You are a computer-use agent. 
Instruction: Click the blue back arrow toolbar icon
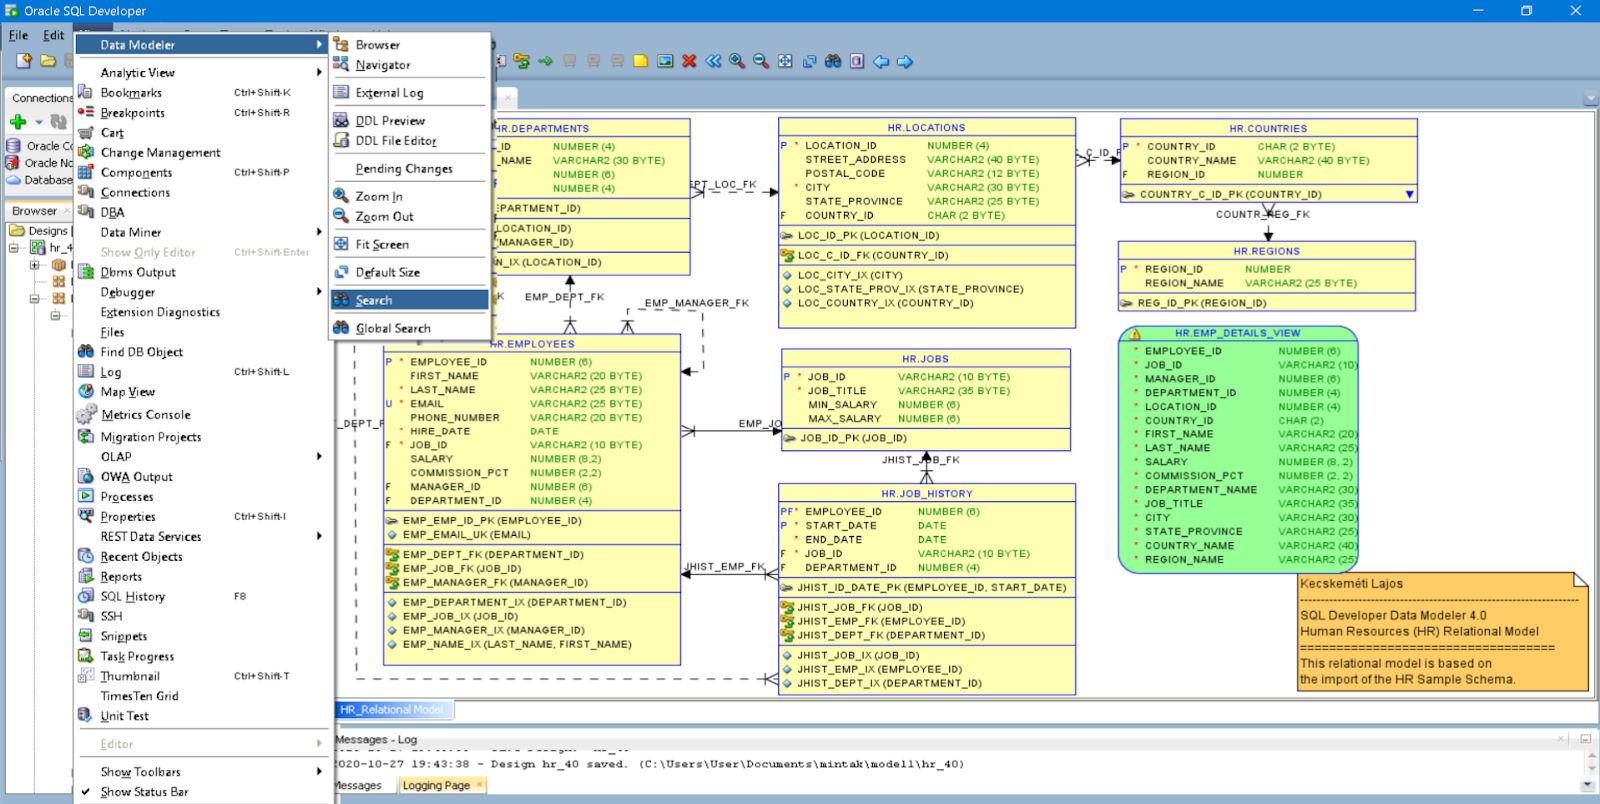pos(881,61)
